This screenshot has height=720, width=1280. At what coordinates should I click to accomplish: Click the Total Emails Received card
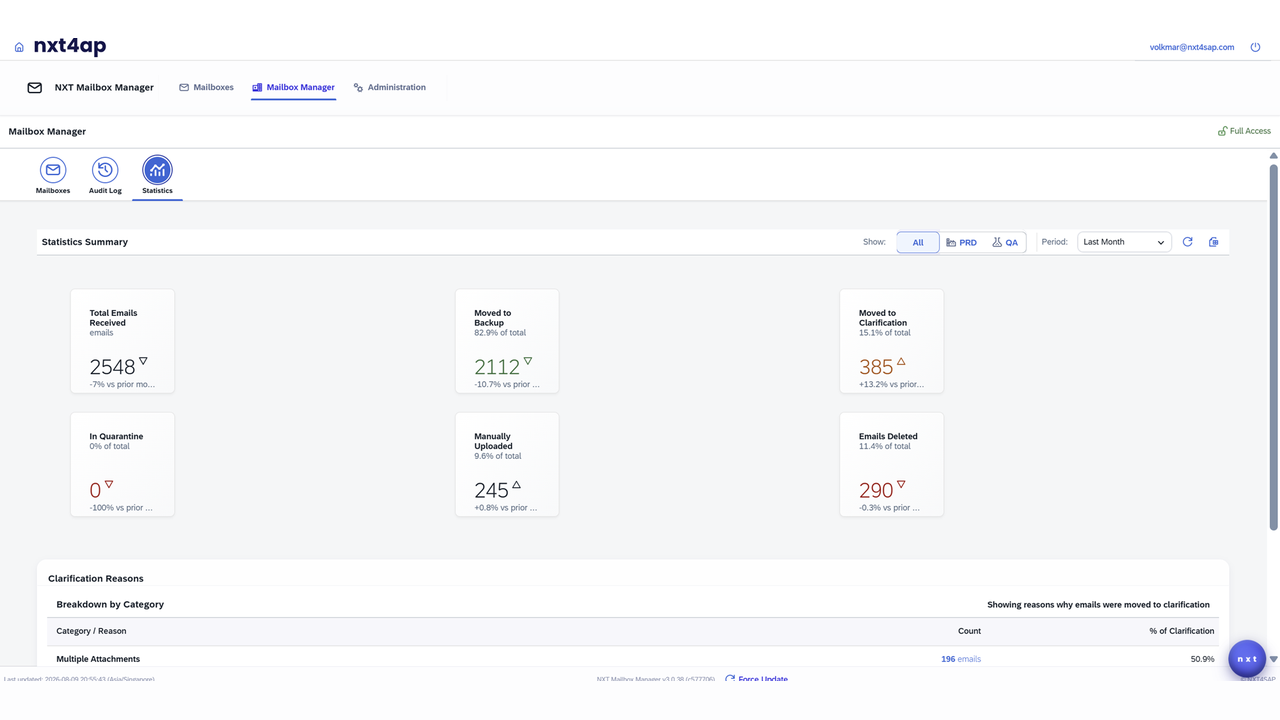(x=122, y=341)
